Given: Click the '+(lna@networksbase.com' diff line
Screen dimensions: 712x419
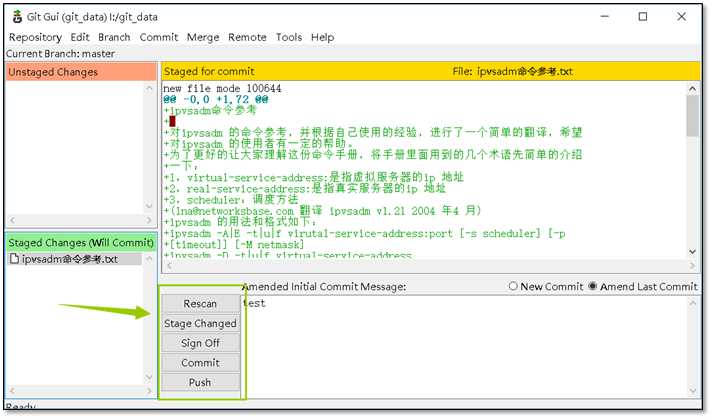Looking at the screenshot, I should coord(322,211).
